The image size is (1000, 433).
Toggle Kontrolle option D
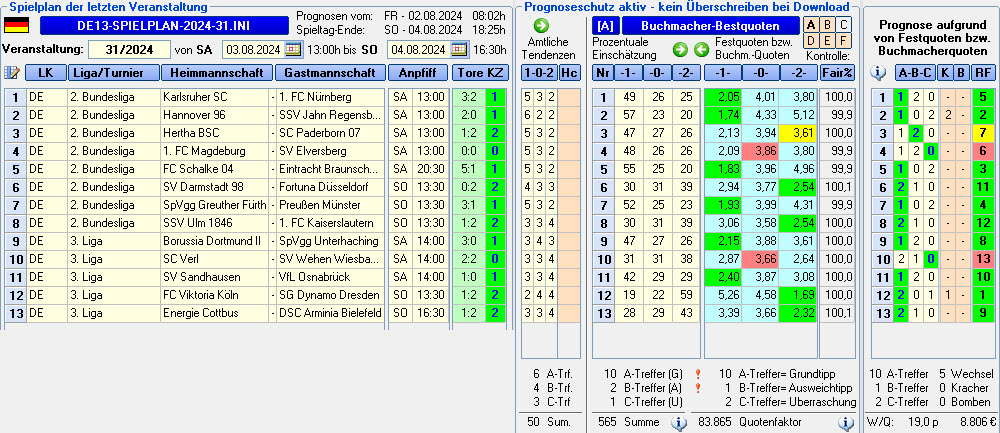[x=811, y=41]
